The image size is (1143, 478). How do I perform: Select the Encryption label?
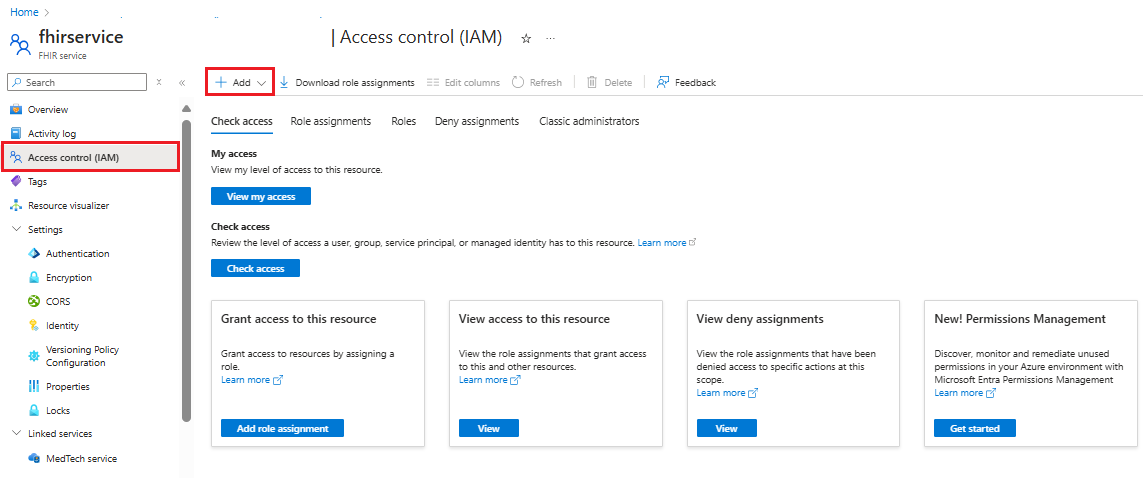point(69,278)
